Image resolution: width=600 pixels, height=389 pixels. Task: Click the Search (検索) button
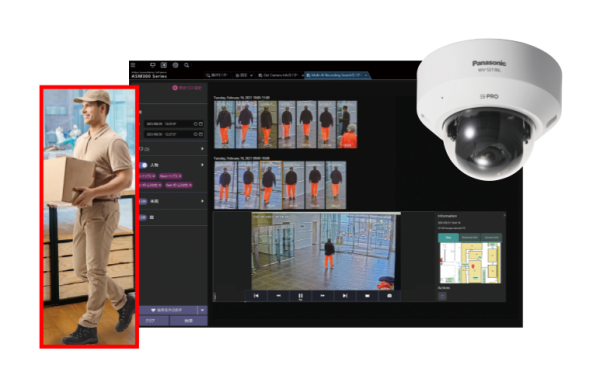coord(189,321)
